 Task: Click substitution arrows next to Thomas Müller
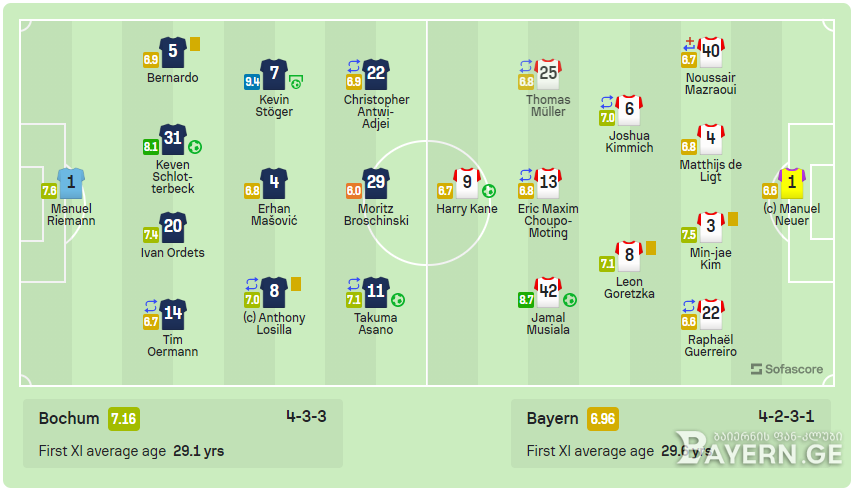(526, 66)
